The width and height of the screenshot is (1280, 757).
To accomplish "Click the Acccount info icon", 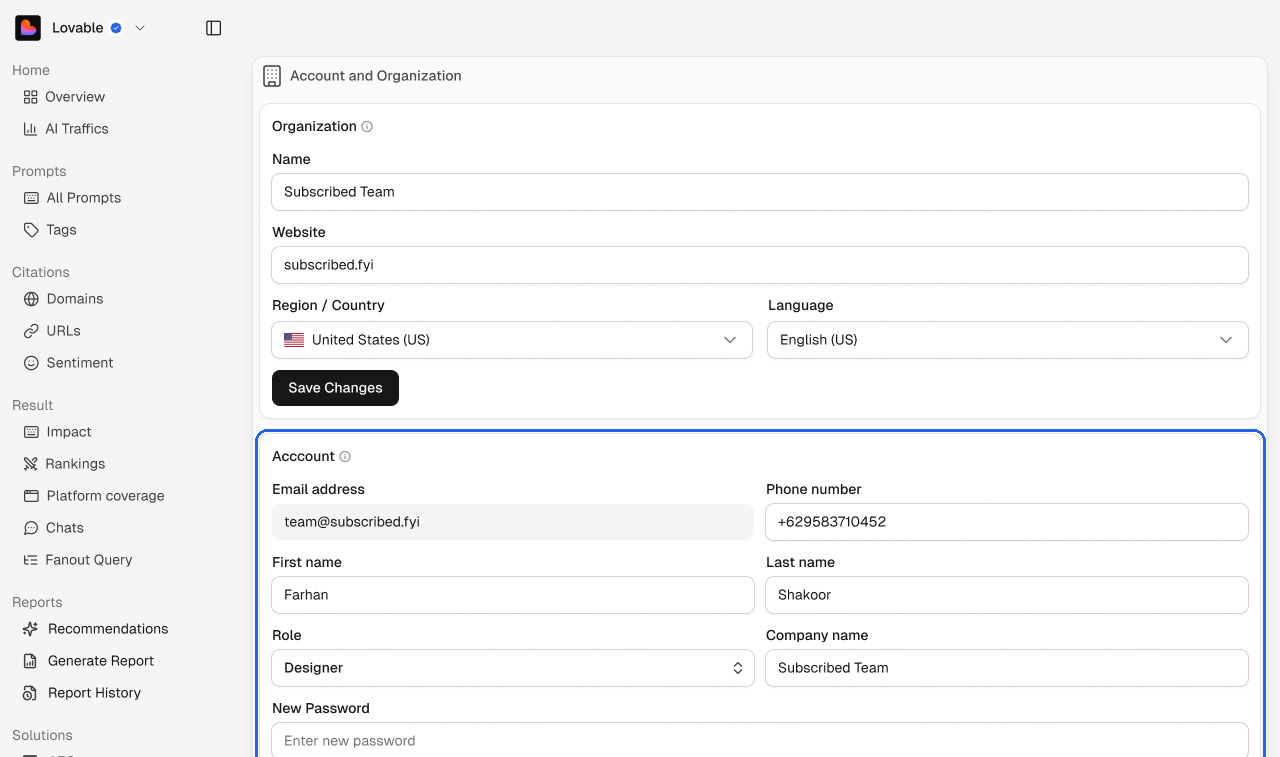I will point(345,457).
